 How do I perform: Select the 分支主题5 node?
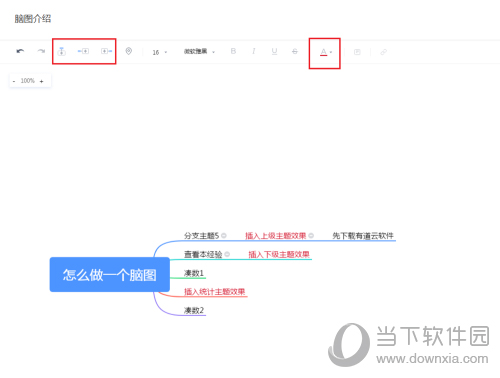(x=201, y=236)
